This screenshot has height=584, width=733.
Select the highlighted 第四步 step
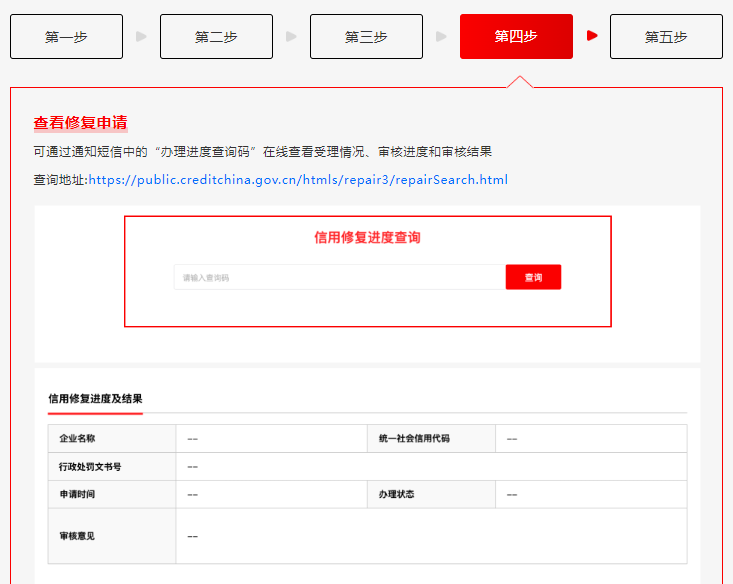click(516, 37)
